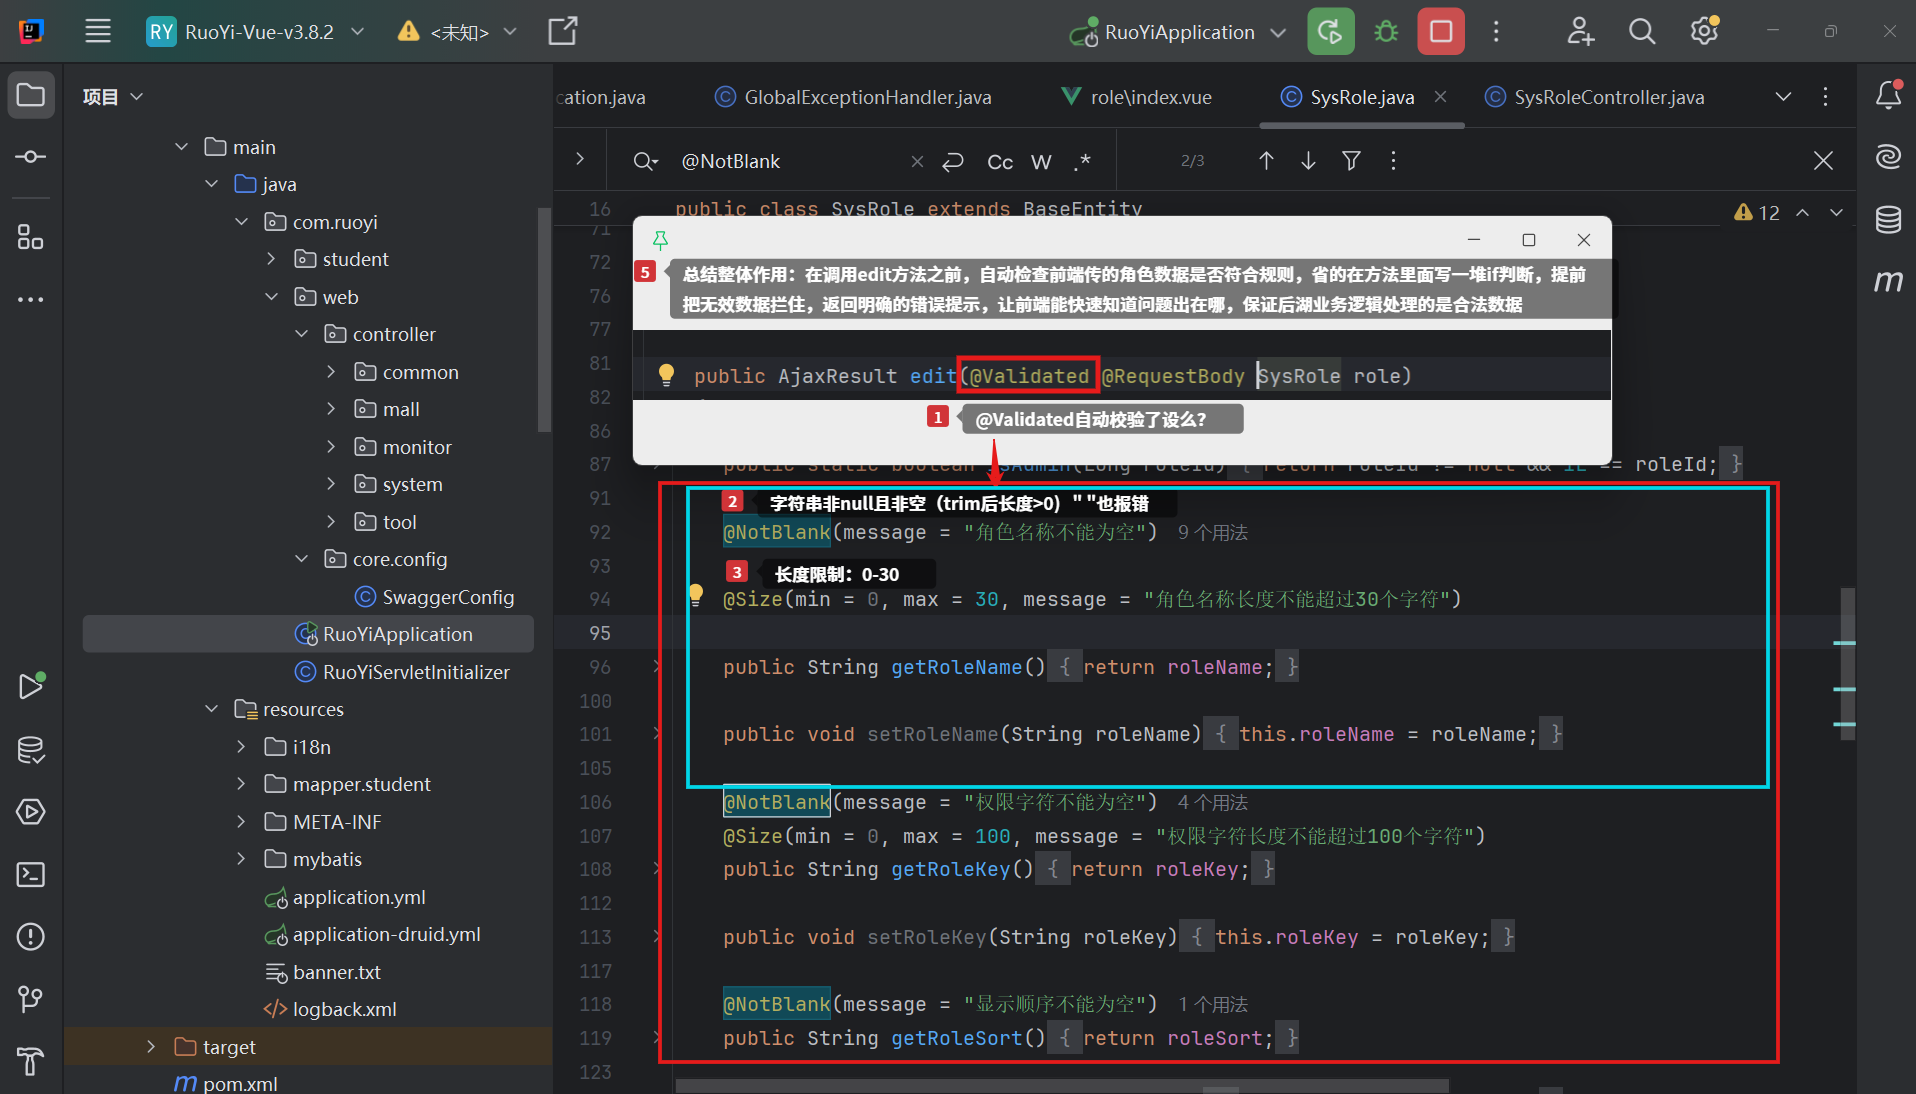This screenshot has height=1094, width=1916.
Task: Switch to SysRoleController.java tab
Action: 1595,97
